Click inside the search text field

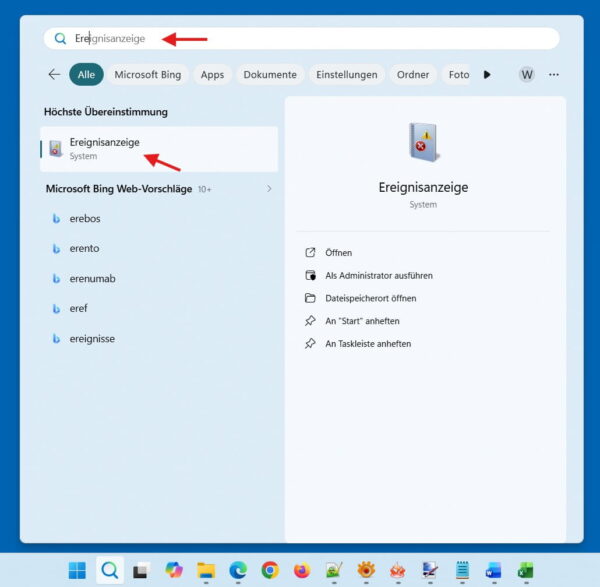pos(302,39)
